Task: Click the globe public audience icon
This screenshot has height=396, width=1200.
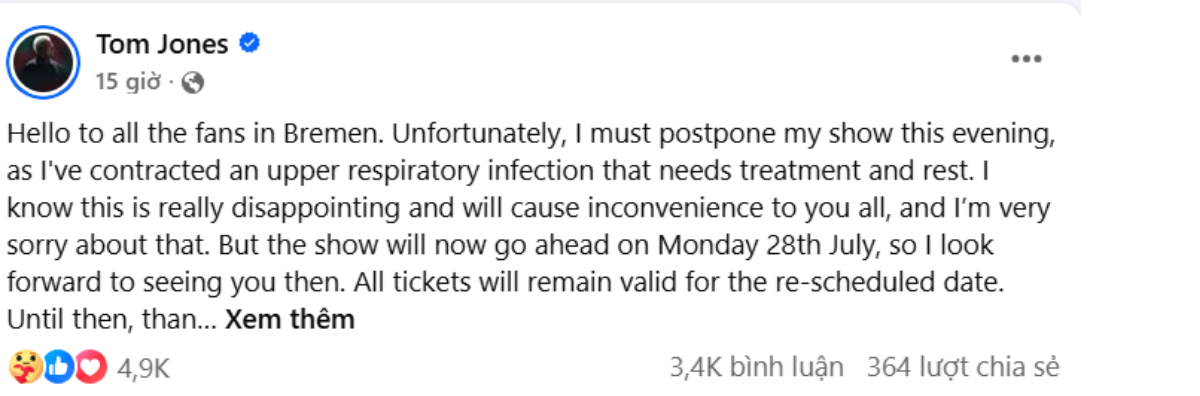Action: (x=193, y=83)
